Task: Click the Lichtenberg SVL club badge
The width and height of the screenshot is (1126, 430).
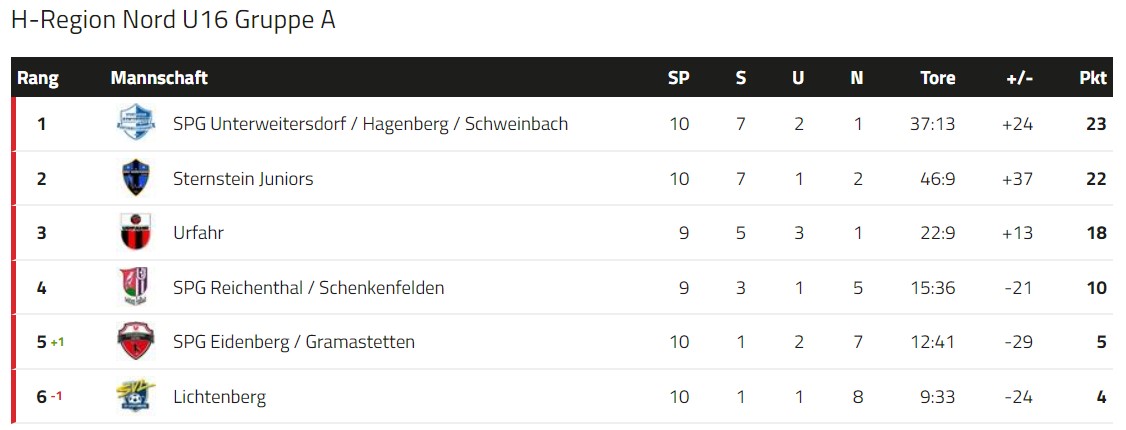Action: coord(136,396)
